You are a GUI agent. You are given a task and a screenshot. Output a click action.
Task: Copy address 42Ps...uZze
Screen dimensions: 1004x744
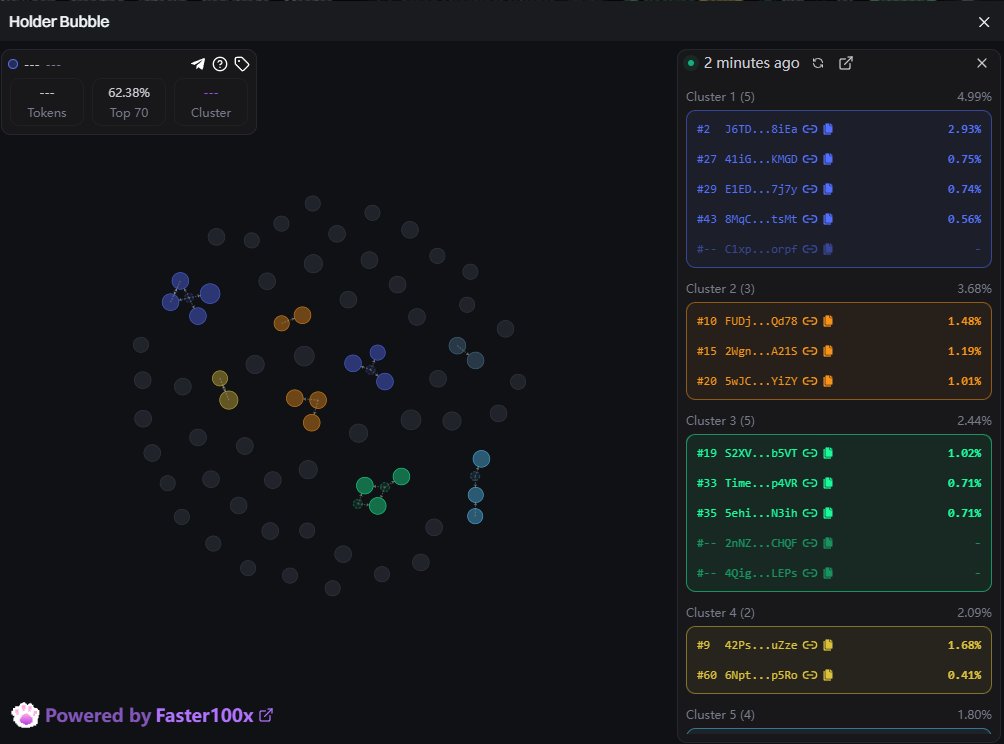coord(828,645)
